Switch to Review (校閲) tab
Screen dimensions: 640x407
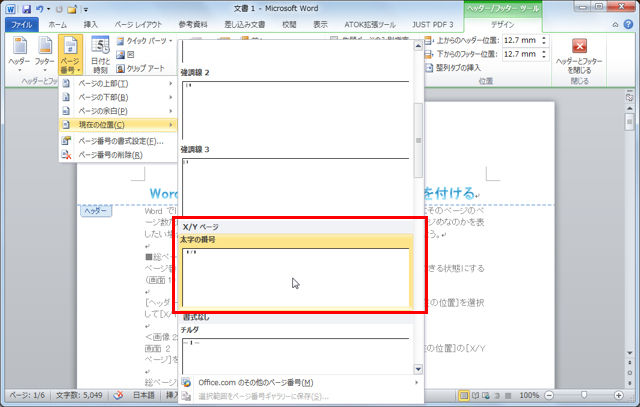[289, 24]
